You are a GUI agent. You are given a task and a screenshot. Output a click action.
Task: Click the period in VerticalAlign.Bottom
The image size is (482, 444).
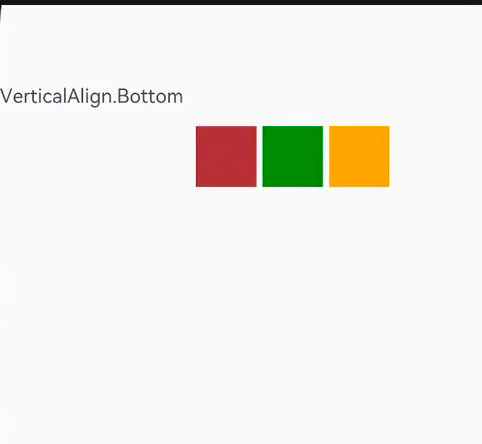click(115, 103)
